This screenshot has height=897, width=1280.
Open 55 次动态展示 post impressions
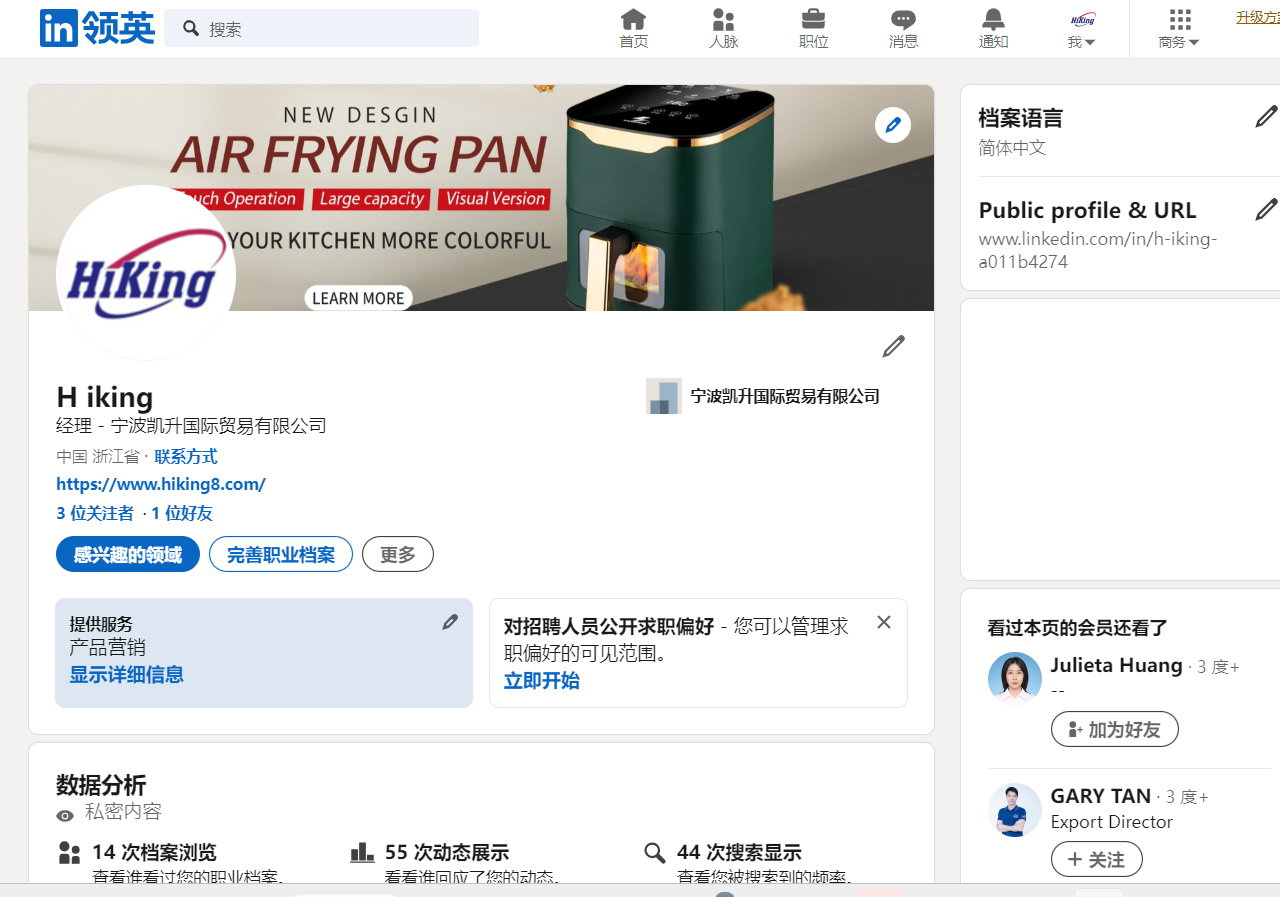tap(447, 853)
